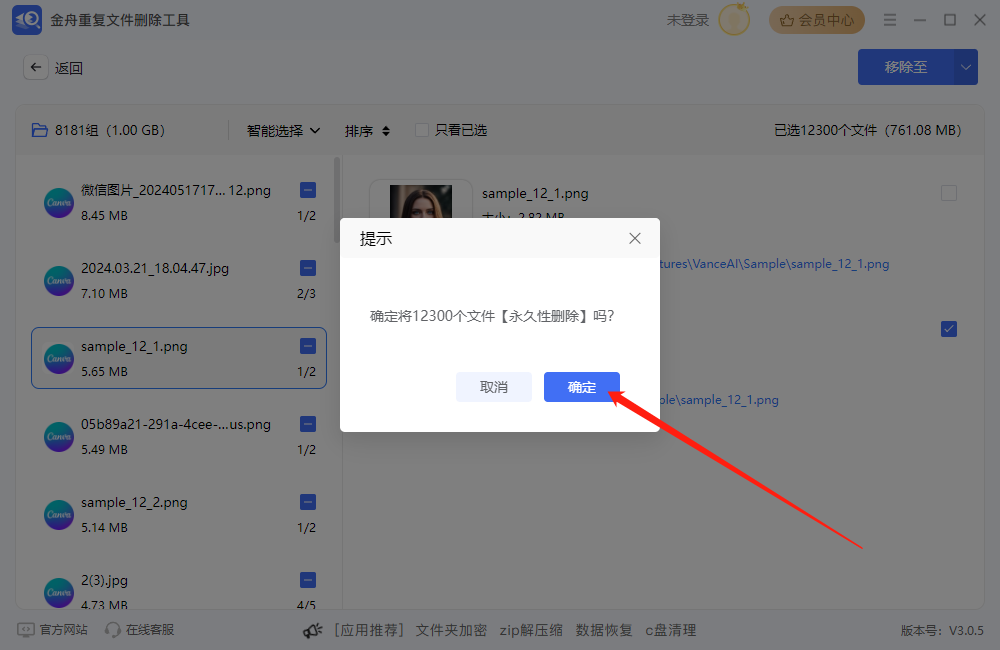
Task: Click the megaphone icon before 应用推荐
Action: coord(312,629)
